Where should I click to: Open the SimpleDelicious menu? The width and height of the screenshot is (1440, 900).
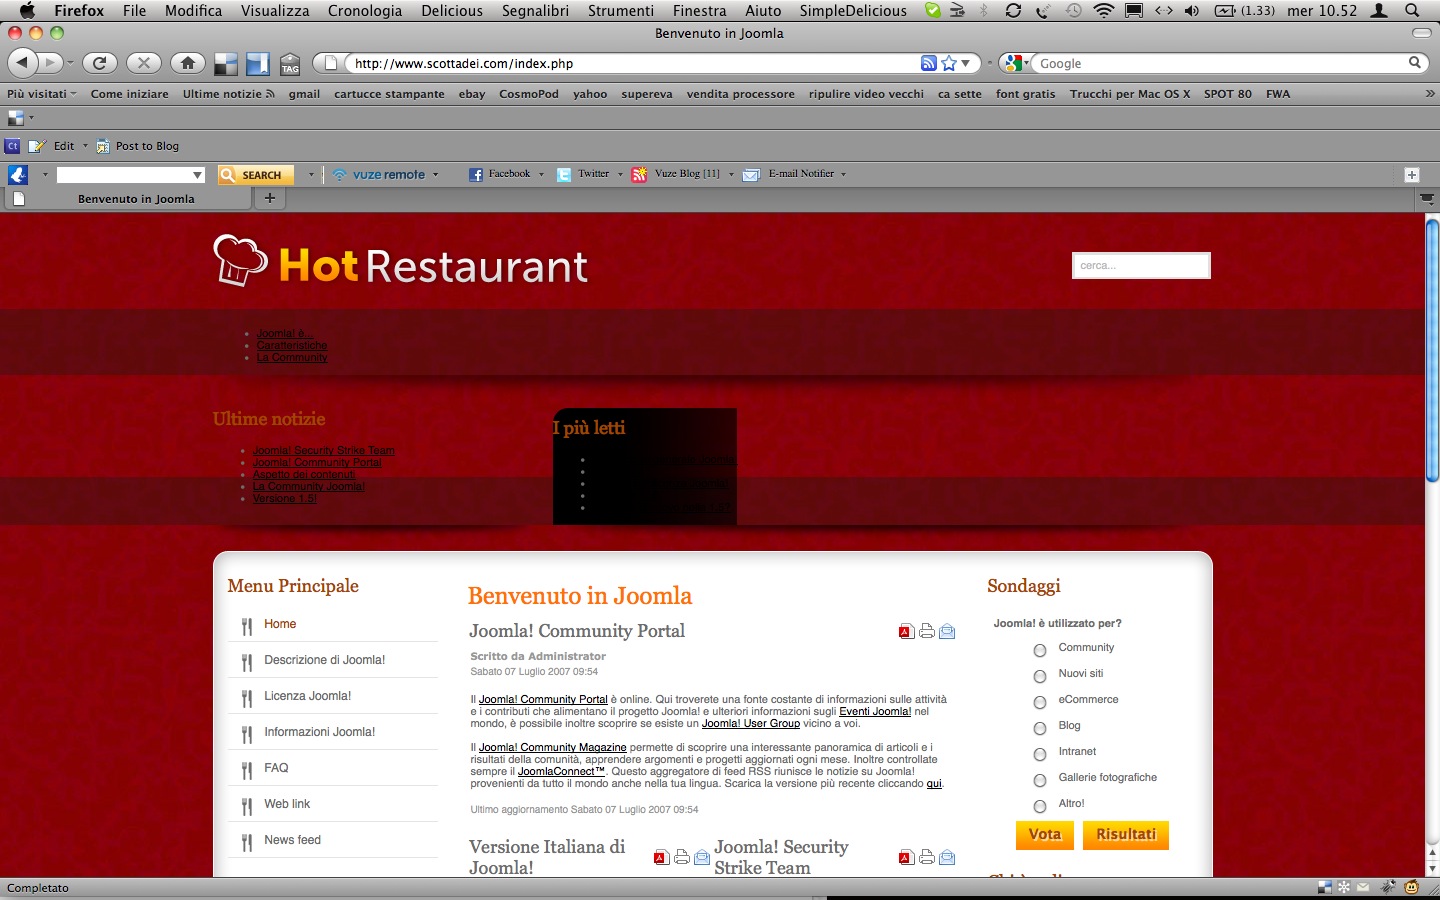853,11
